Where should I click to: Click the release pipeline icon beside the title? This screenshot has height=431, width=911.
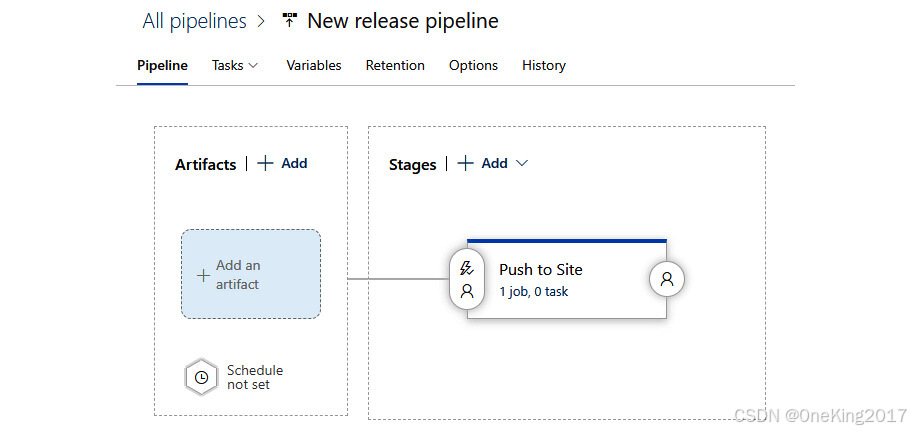[290, 21]
